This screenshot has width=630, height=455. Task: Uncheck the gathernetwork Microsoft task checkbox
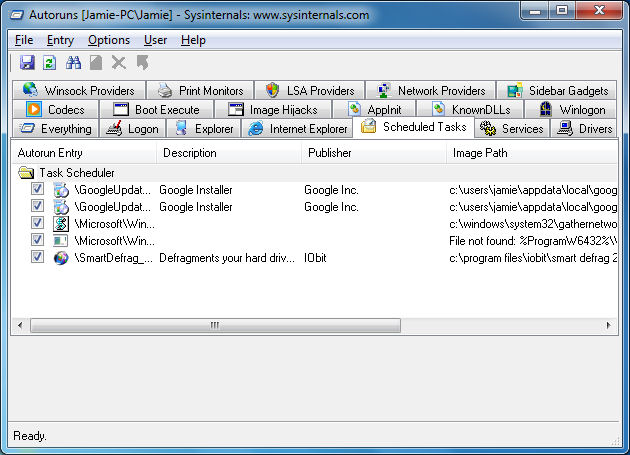click(37, 223)
